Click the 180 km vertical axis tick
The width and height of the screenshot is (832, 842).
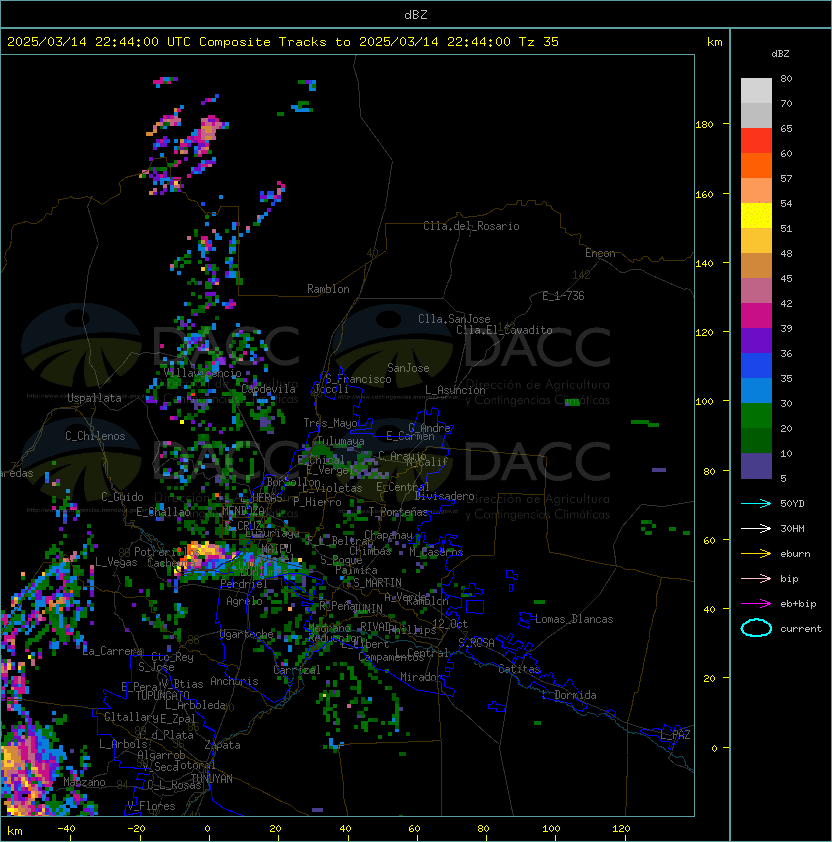pos(704,125)
